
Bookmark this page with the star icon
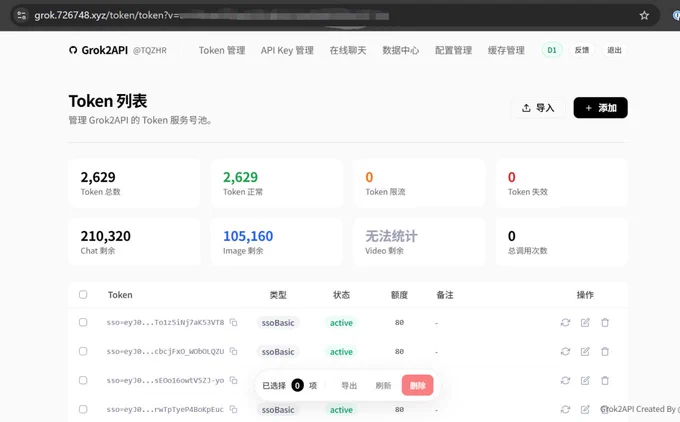(x=644, y=16)
